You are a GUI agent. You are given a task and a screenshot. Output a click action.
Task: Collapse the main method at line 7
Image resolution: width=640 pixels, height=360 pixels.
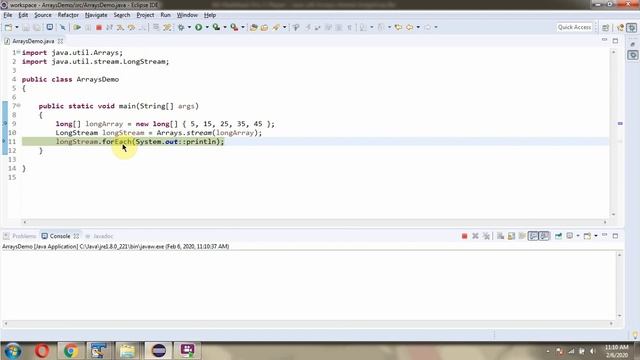[x=18, y=105]
